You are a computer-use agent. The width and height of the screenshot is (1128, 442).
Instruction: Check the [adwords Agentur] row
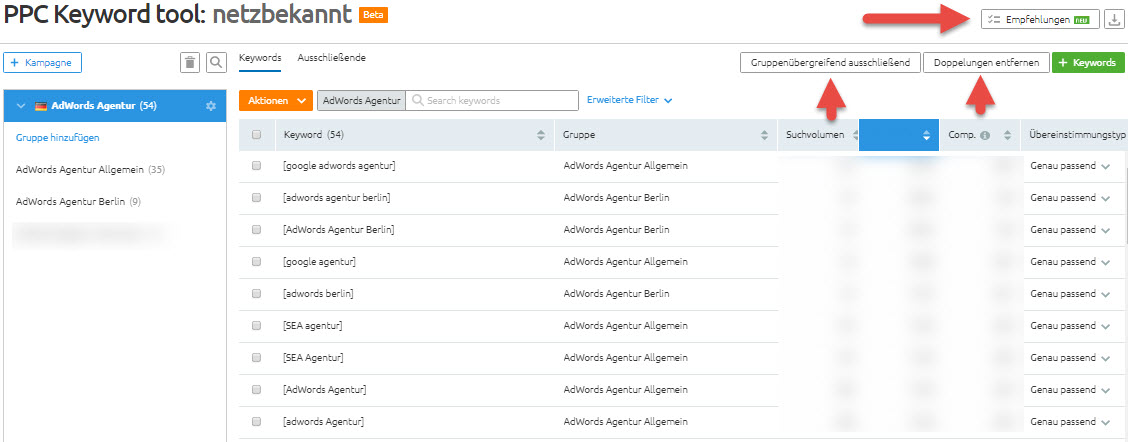click(257, 421)
